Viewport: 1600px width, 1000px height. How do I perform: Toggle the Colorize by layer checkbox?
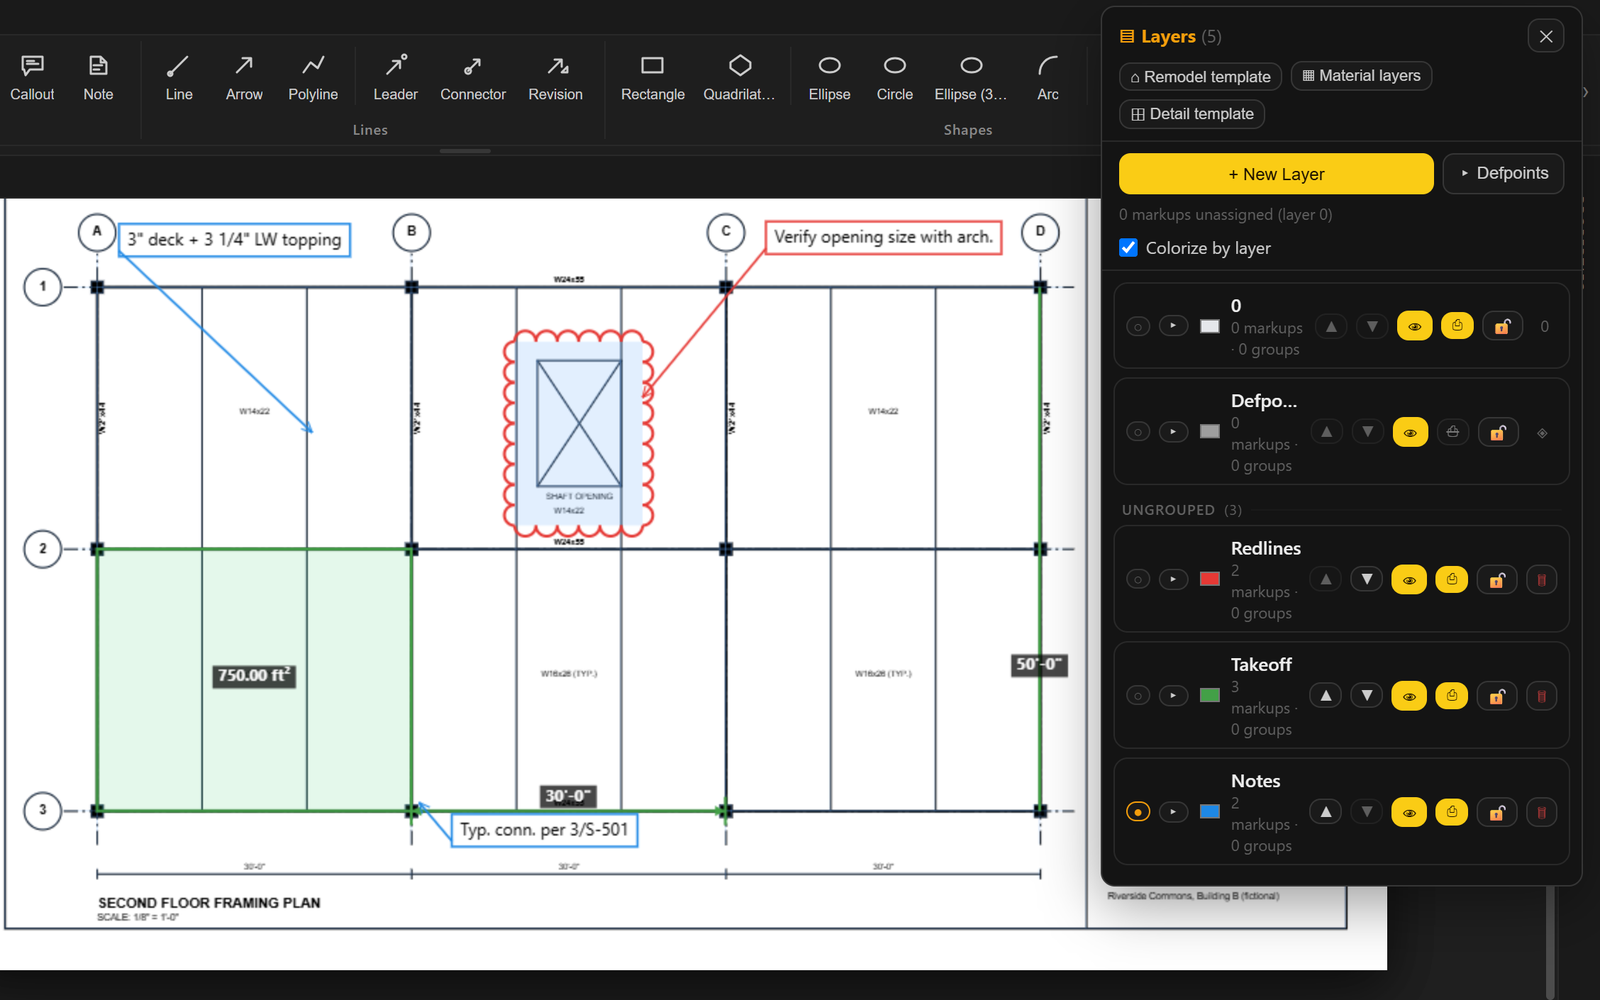click(1128, 248)
